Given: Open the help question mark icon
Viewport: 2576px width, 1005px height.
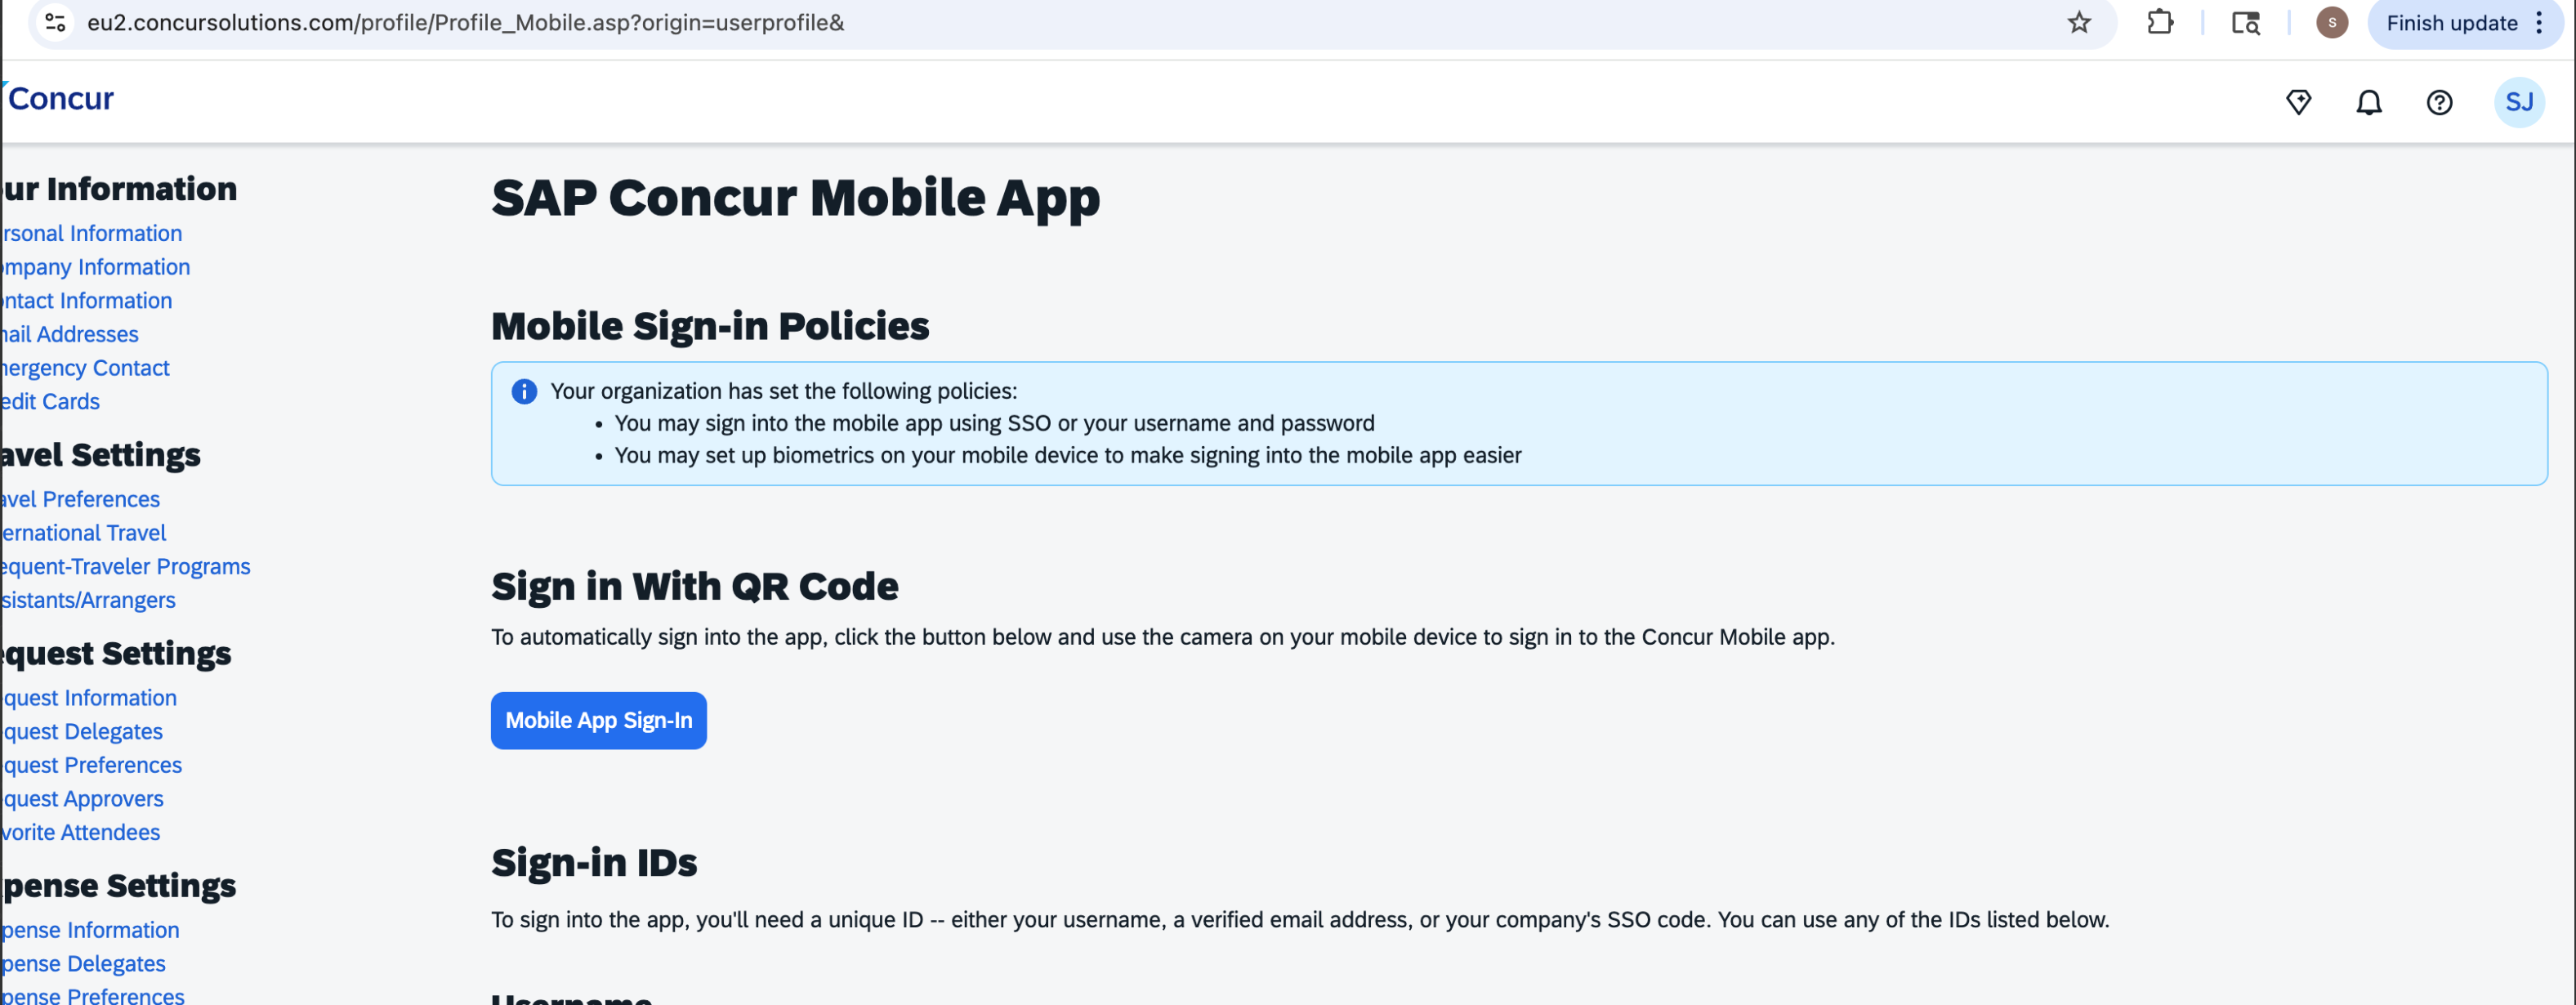Looking at the screenshot, I should pyautogui.click(x=2439, y=102).
